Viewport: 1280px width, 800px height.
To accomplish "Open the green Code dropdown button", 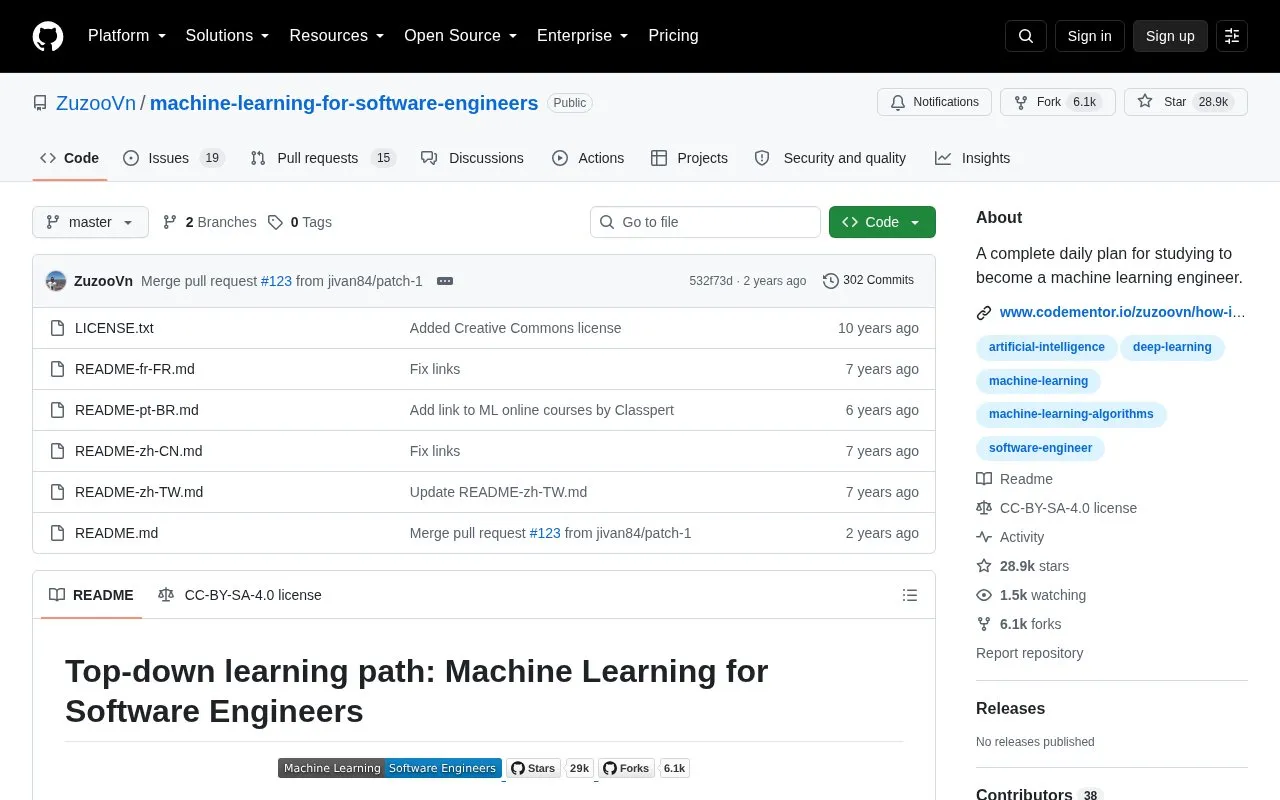I will (882, 222).
